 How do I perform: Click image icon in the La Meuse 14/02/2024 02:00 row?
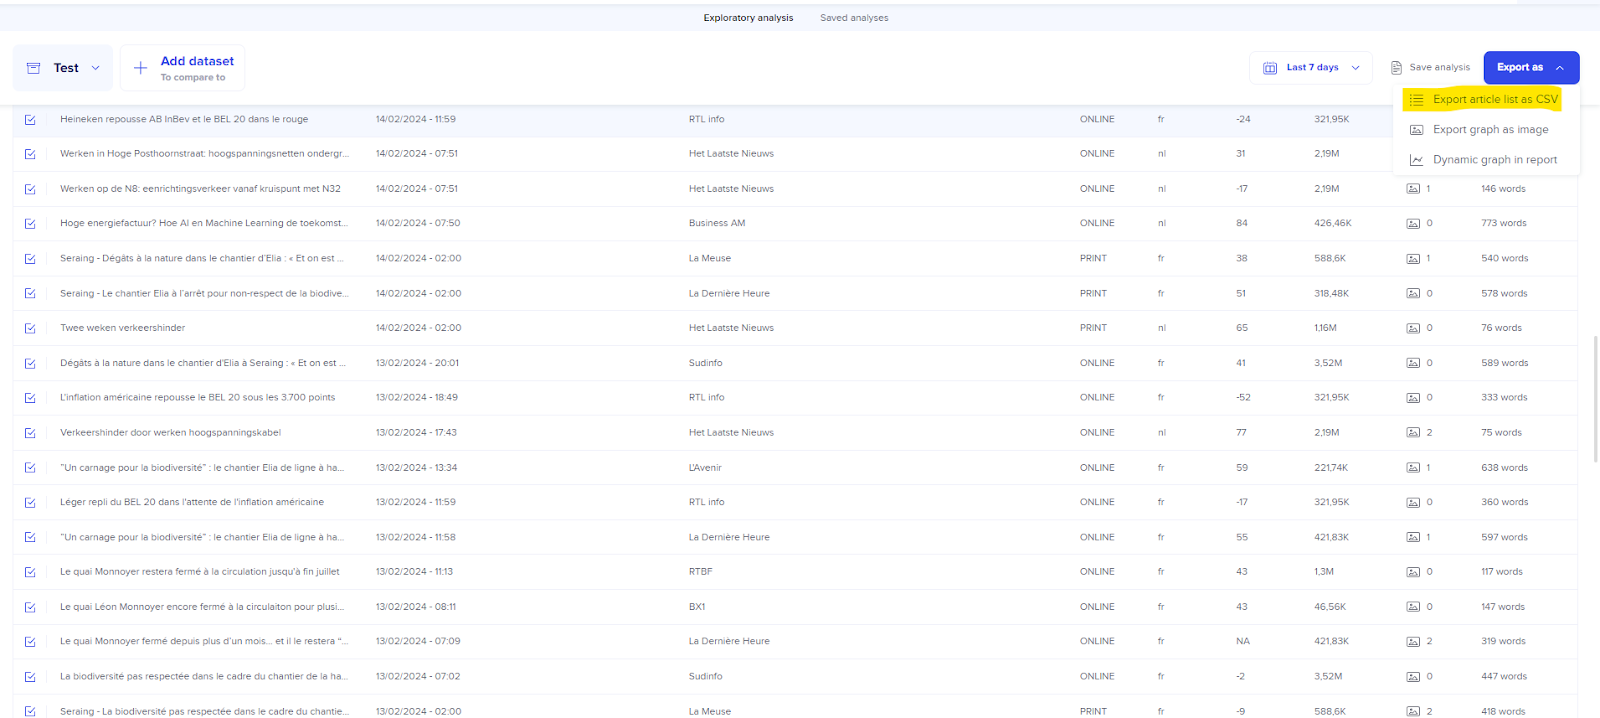(1413, 259)
